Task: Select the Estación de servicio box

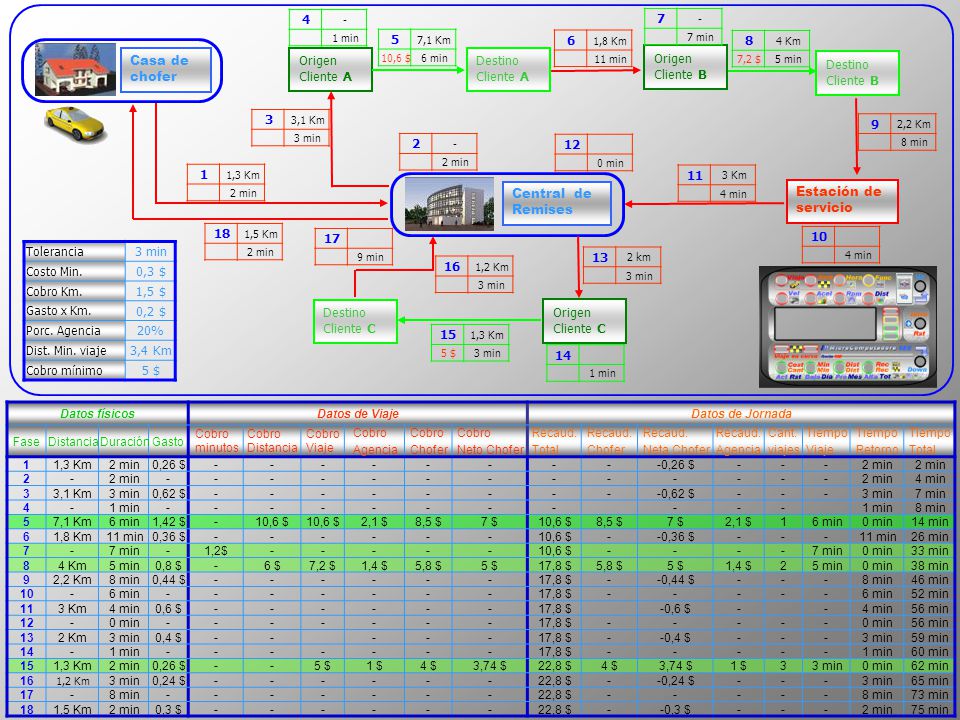Action: (x=842, y=201)
